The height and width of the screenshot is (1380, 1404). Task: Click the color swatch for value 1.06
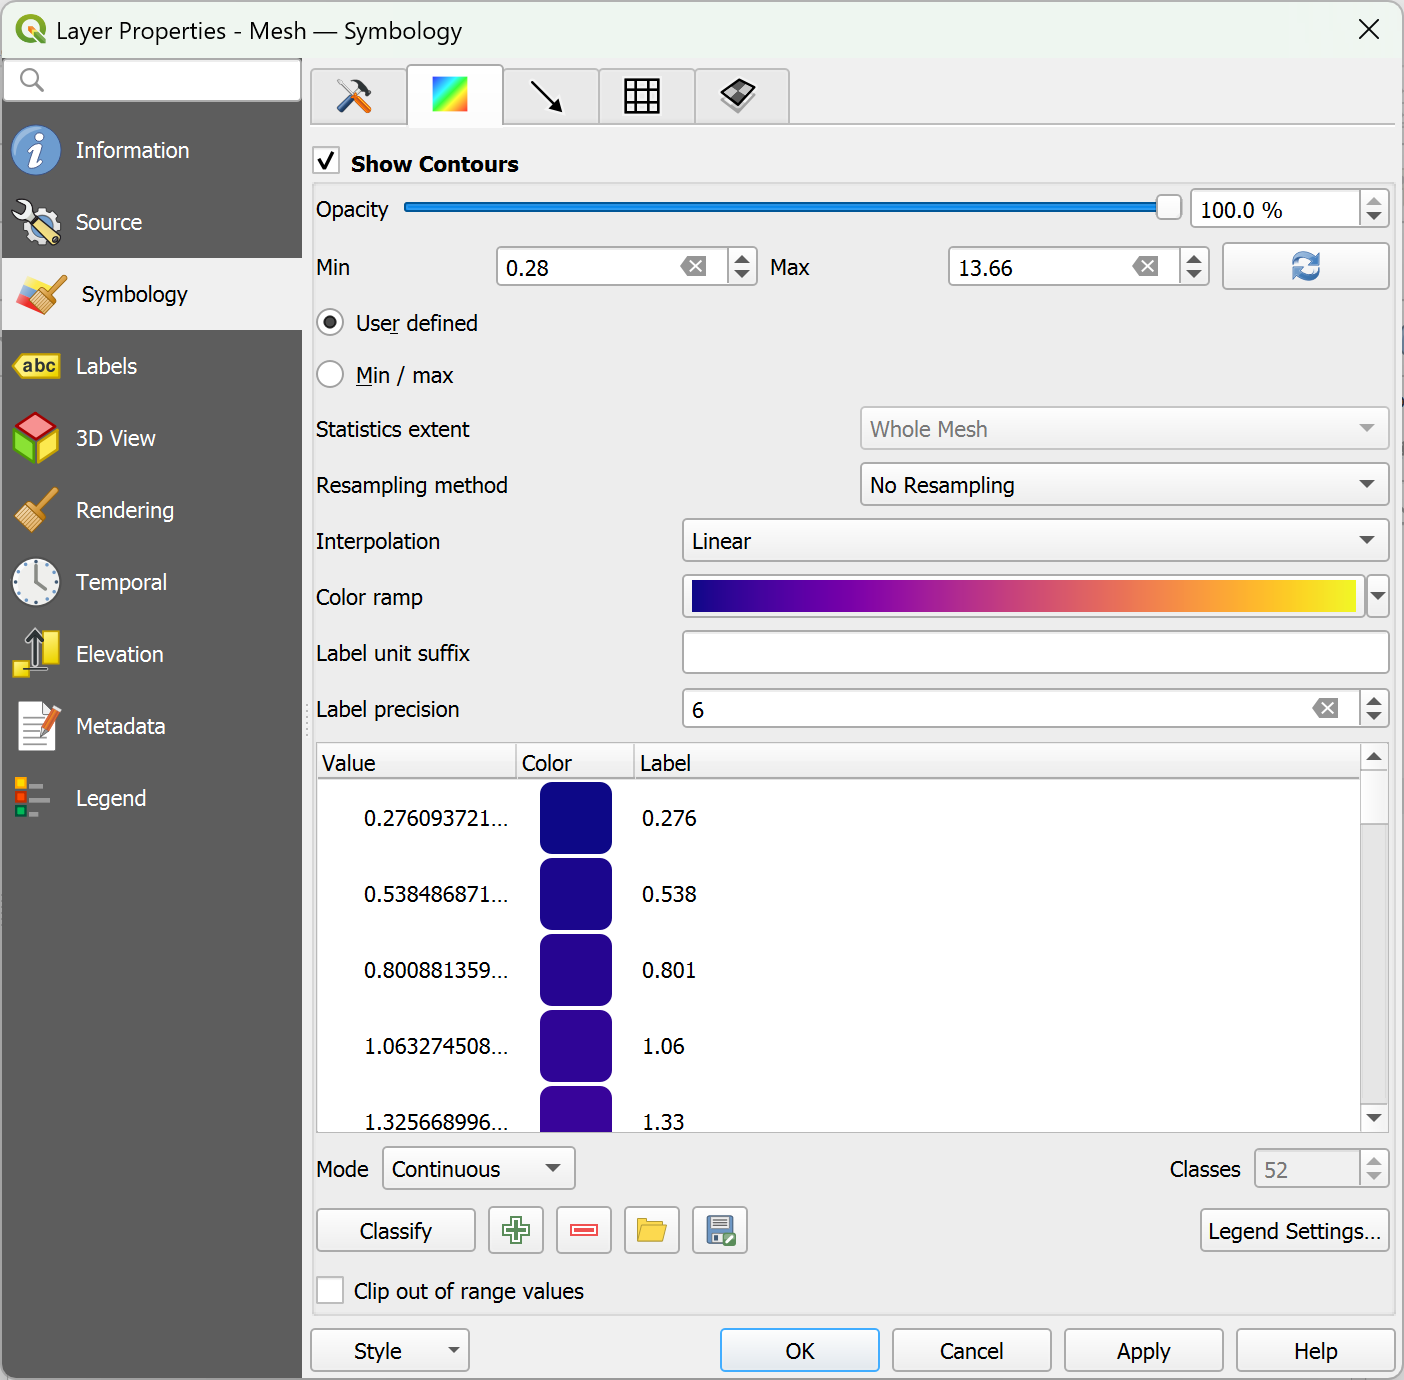click(x=576, y=1046)
